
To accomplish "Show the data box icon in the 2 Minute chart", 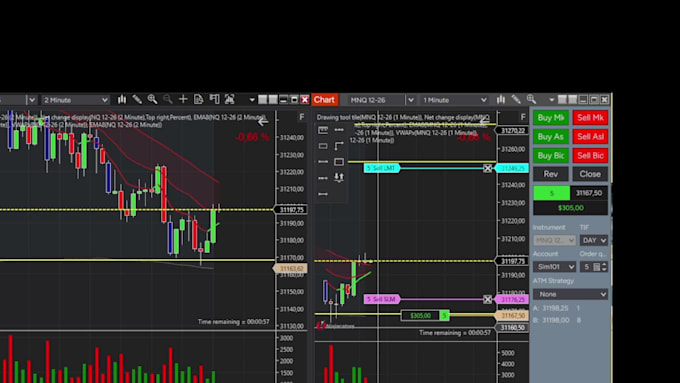I will pyautogui.click(x=199, y=100).
